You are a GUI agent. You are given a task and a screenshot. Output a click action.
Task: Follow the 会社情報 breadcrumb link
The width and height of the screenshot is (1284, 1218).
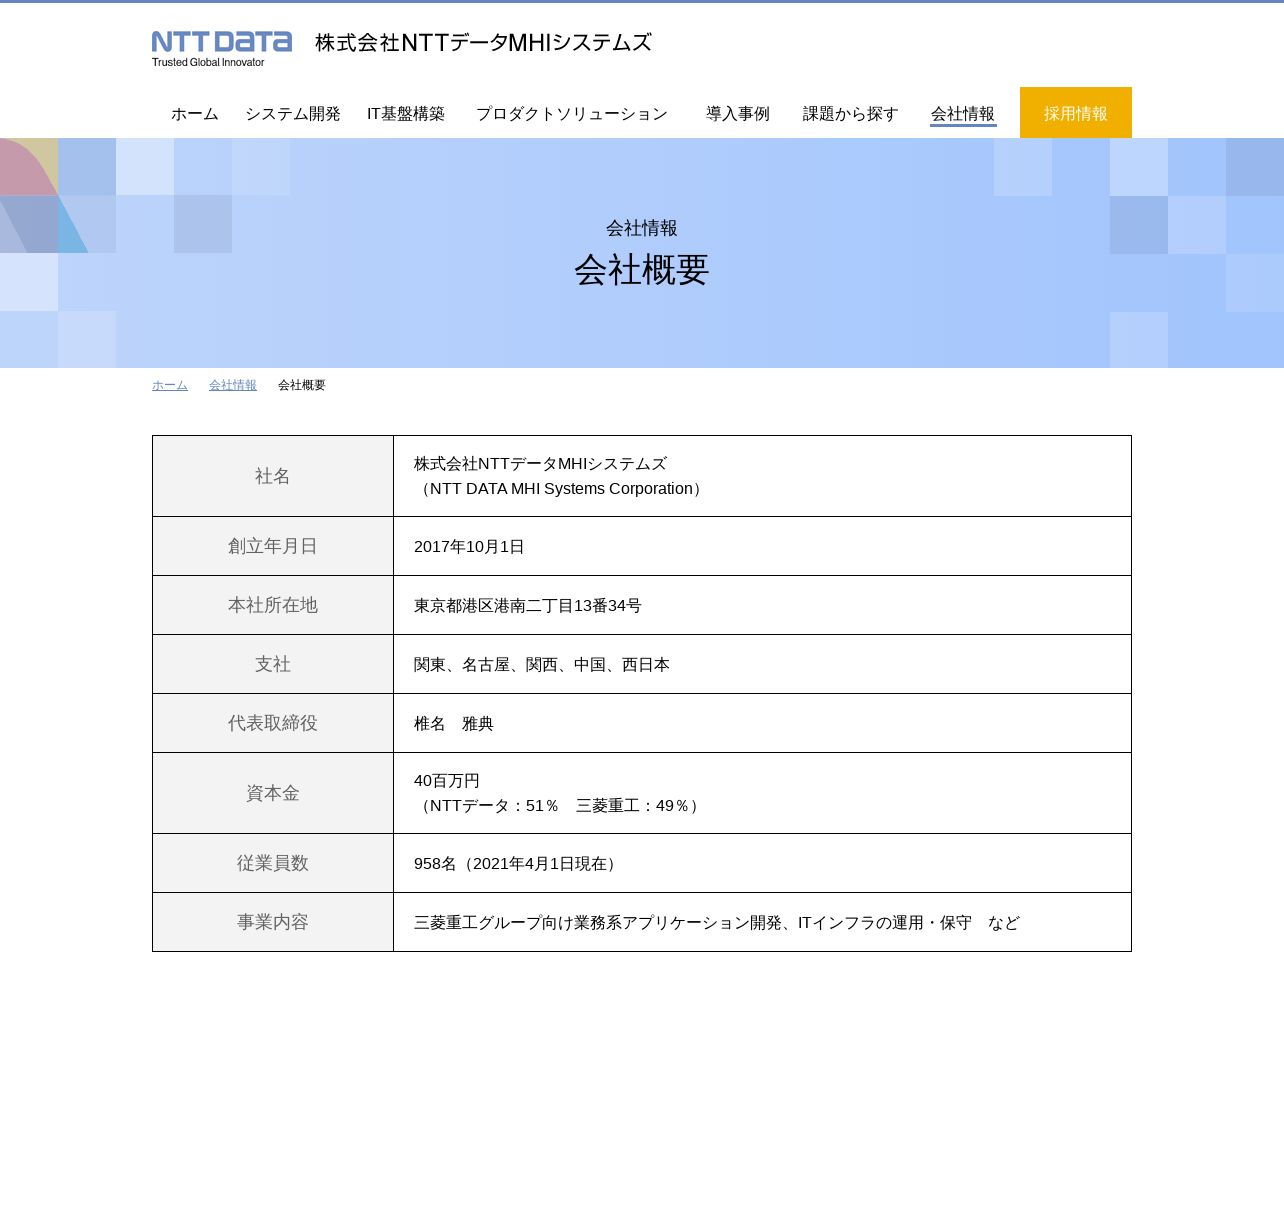233,385
